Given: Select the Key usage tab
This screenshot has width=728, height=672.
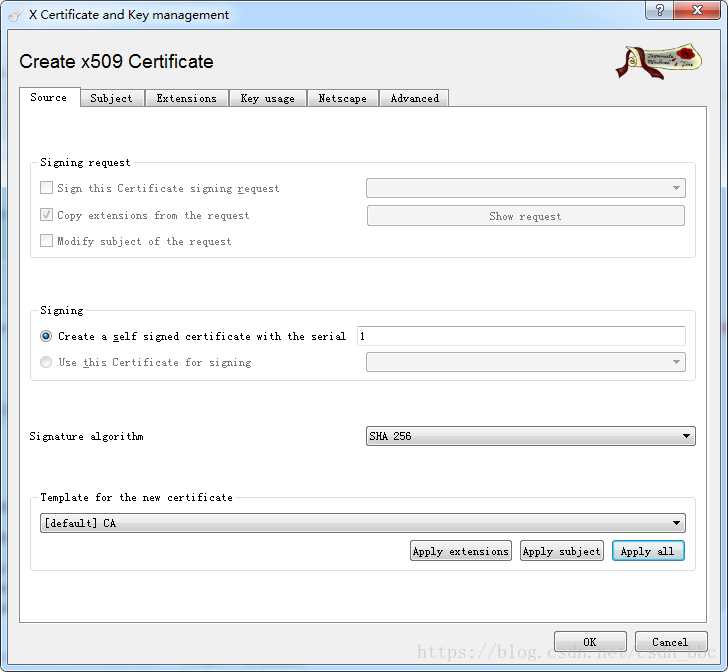Looking at the screenshot, I should tap(267, 98).
